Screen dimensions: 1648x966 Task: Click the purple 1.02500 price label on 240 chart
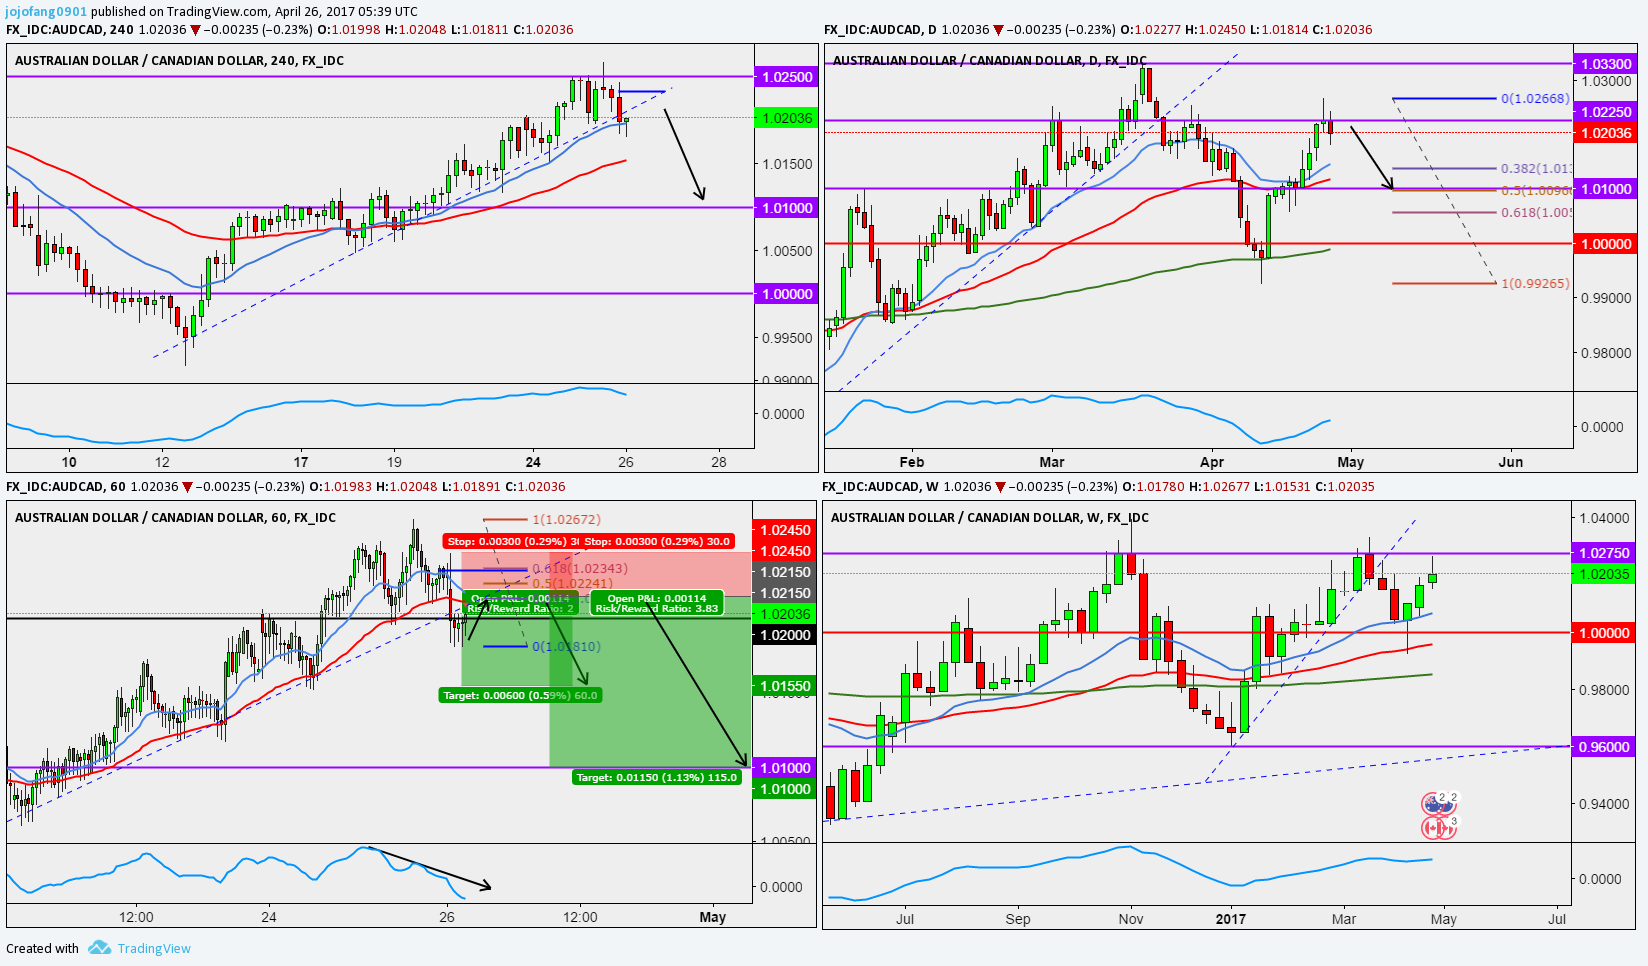pos(787,77)
